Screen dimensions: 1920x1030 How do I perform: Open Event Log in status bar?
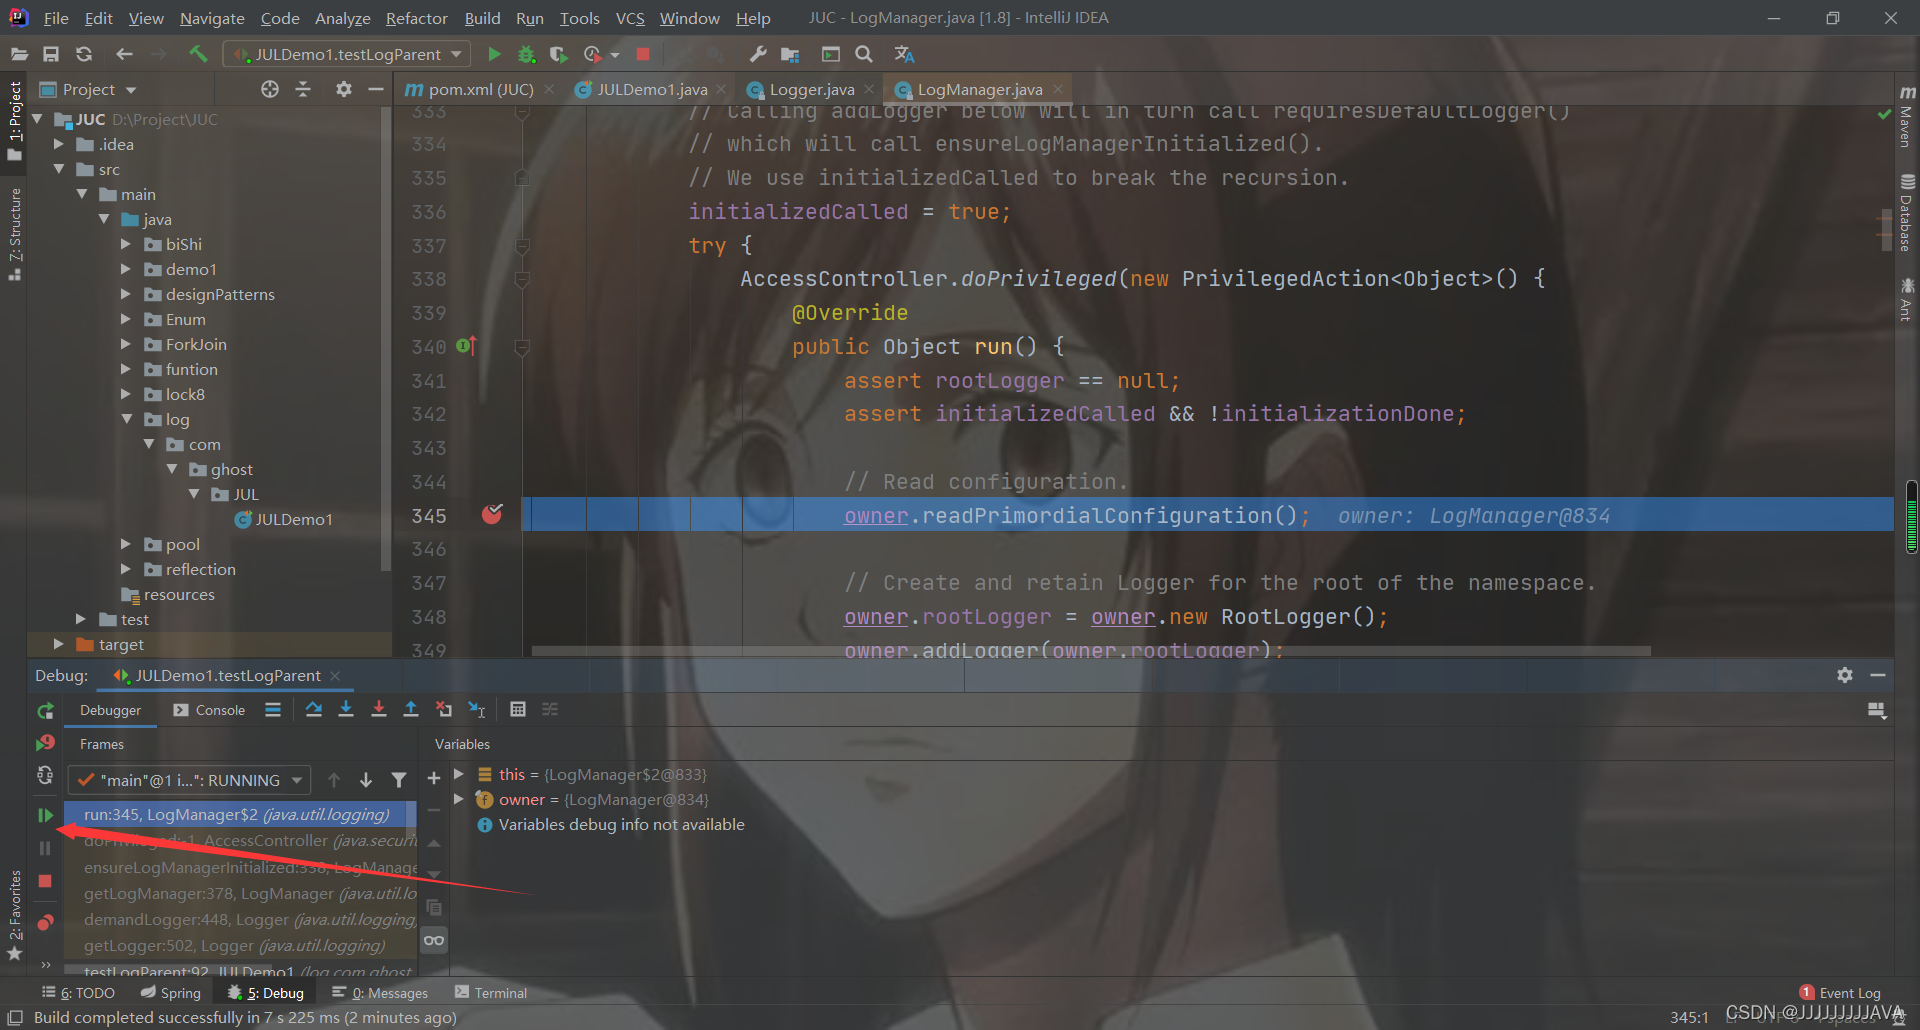click(x=1840, y=993)
